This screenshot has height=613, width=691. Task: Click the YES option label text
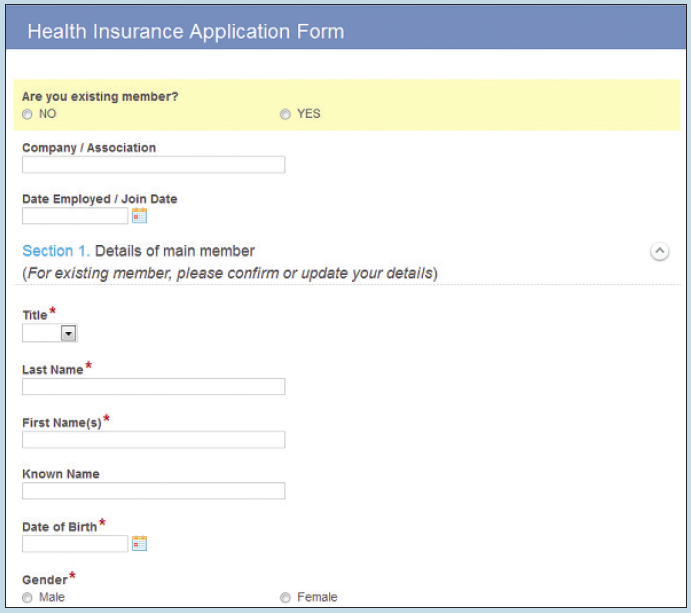tap(308, 114)
